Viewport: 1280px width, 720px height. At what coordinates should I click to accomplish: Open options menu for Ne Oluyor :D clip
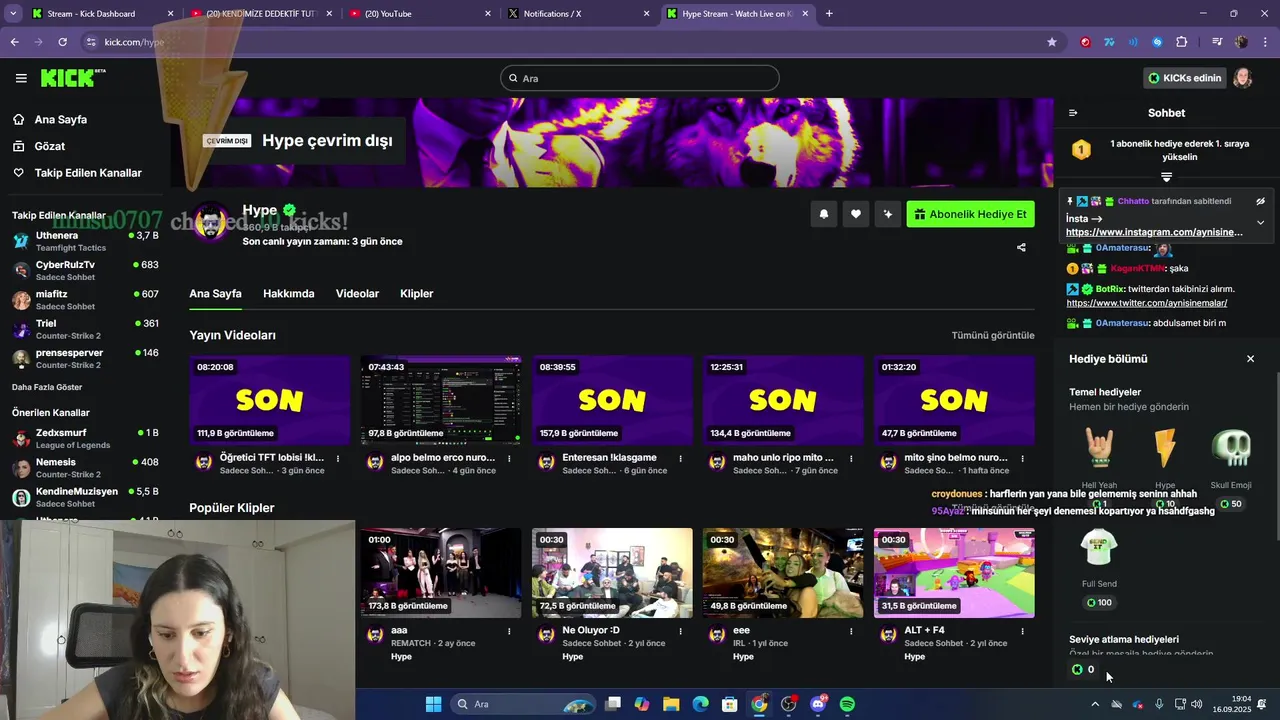[680, 632]
